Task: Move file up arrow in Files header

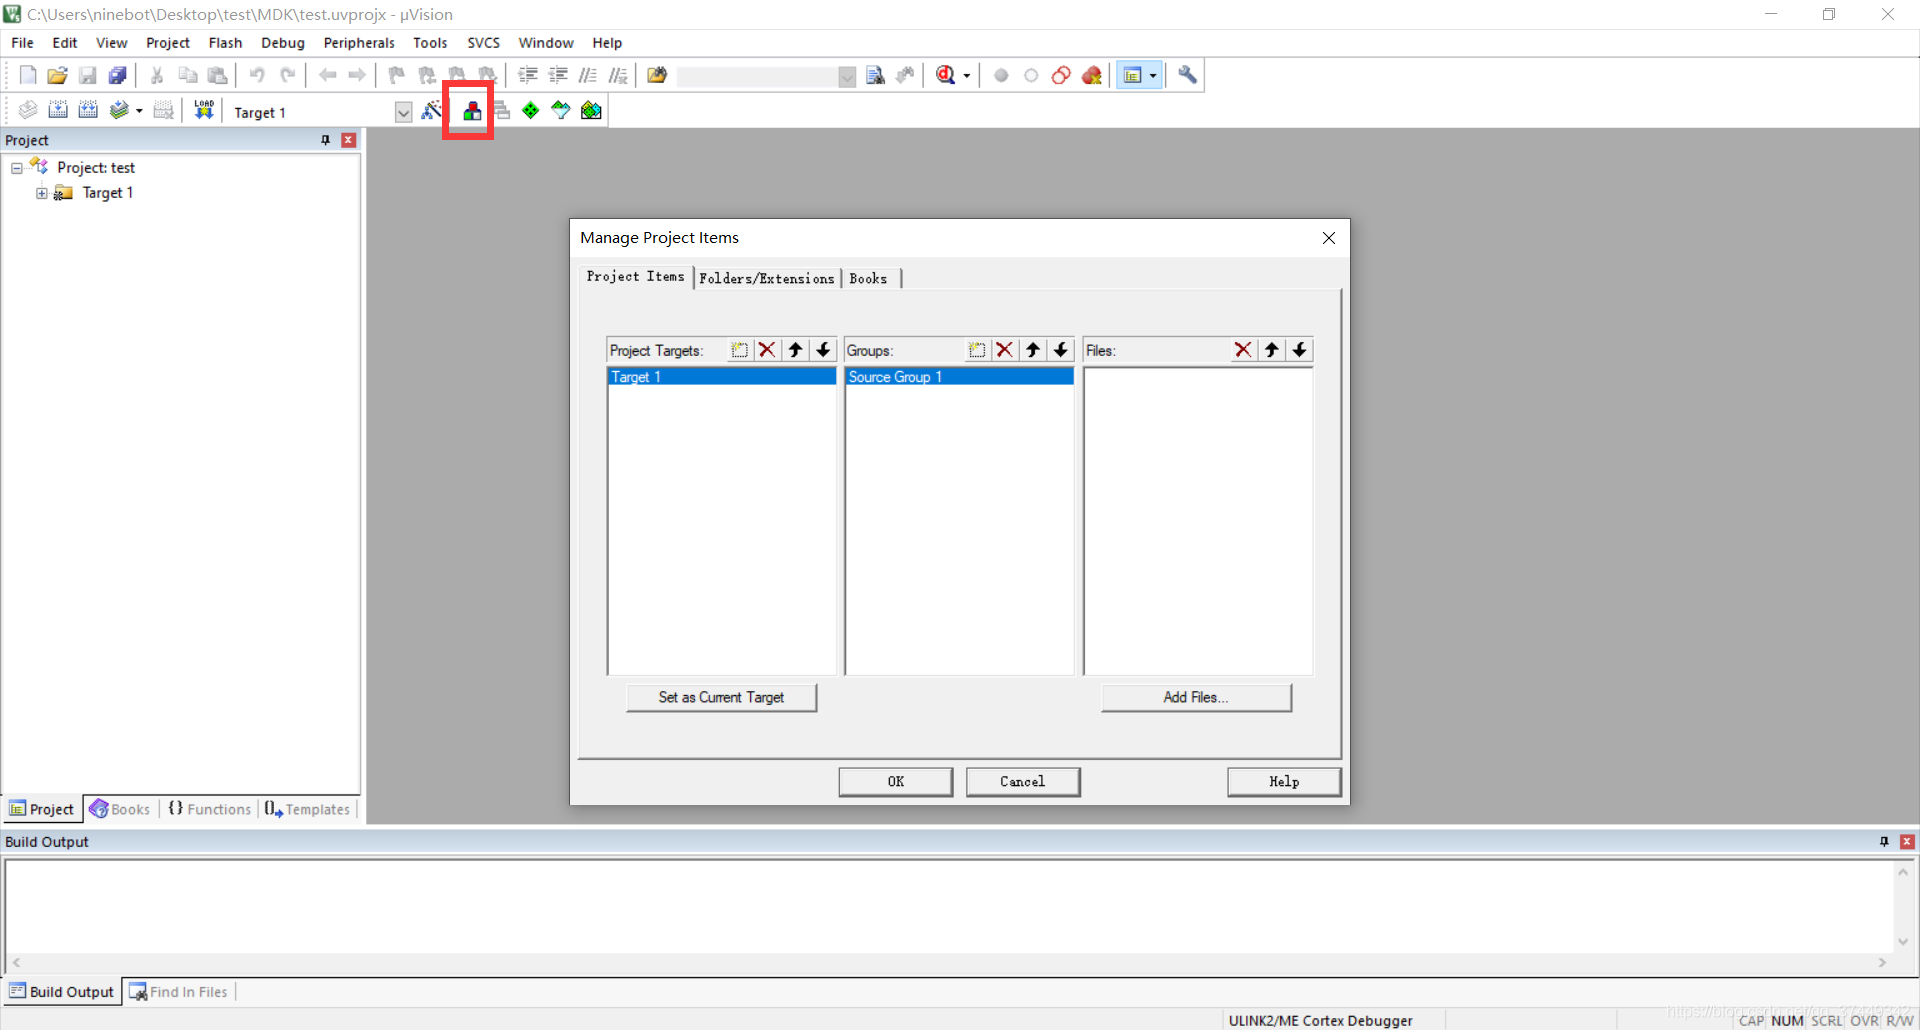Action: [1271, 350]
